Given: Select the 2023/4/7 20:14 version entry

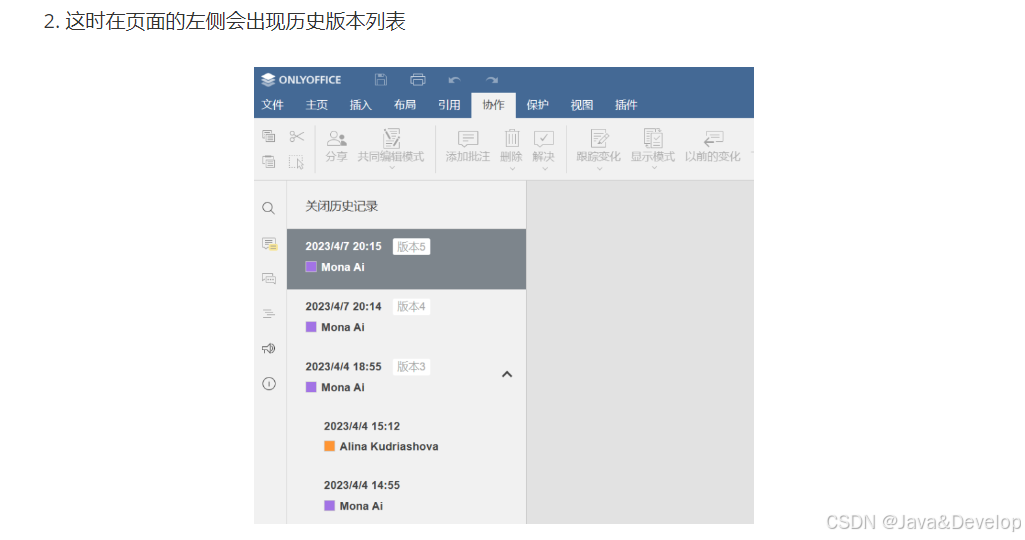Looking at the screenshot, I should [x=407, y=319].
